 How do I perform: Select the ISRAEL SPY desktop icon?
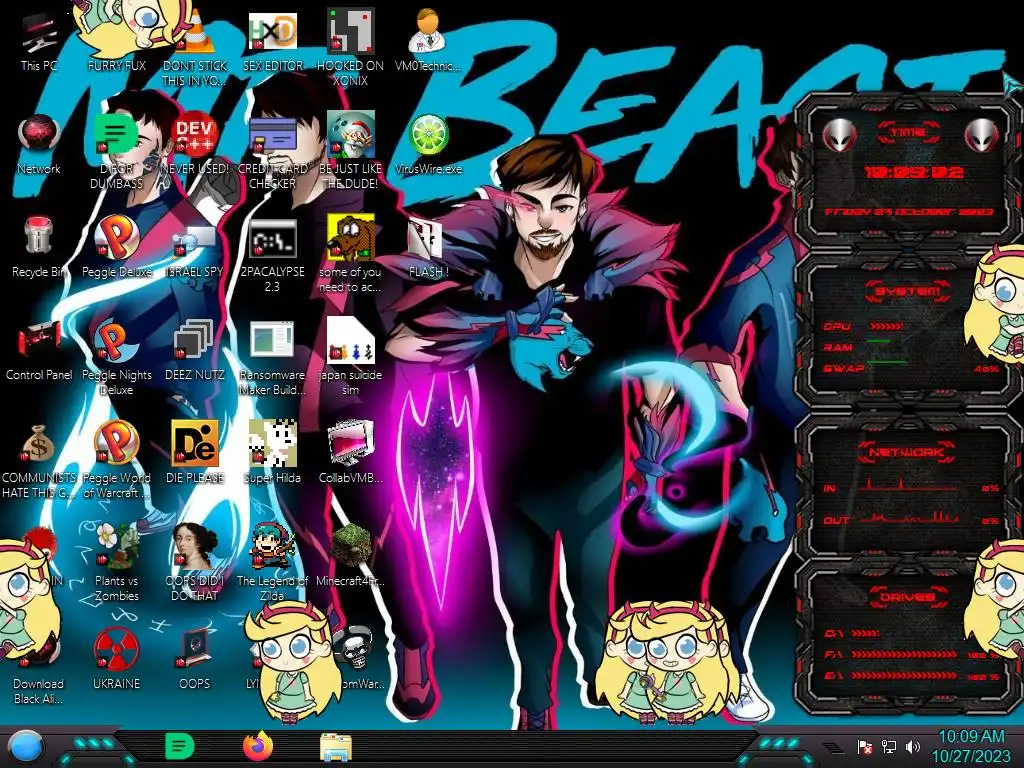point(195,247)
